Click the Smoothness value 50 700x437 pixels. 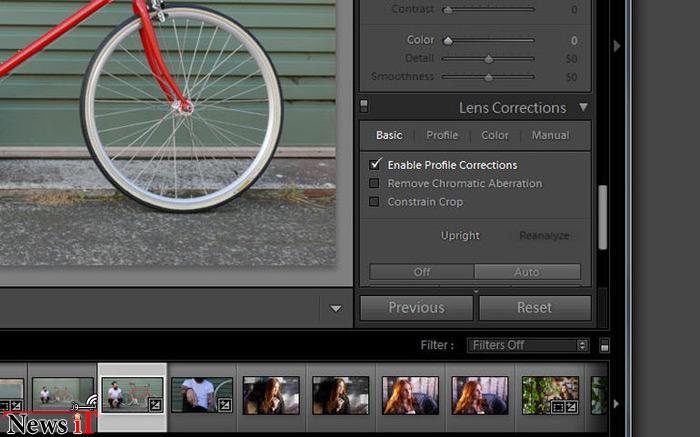pyautogui.click(x=571, y=77)
